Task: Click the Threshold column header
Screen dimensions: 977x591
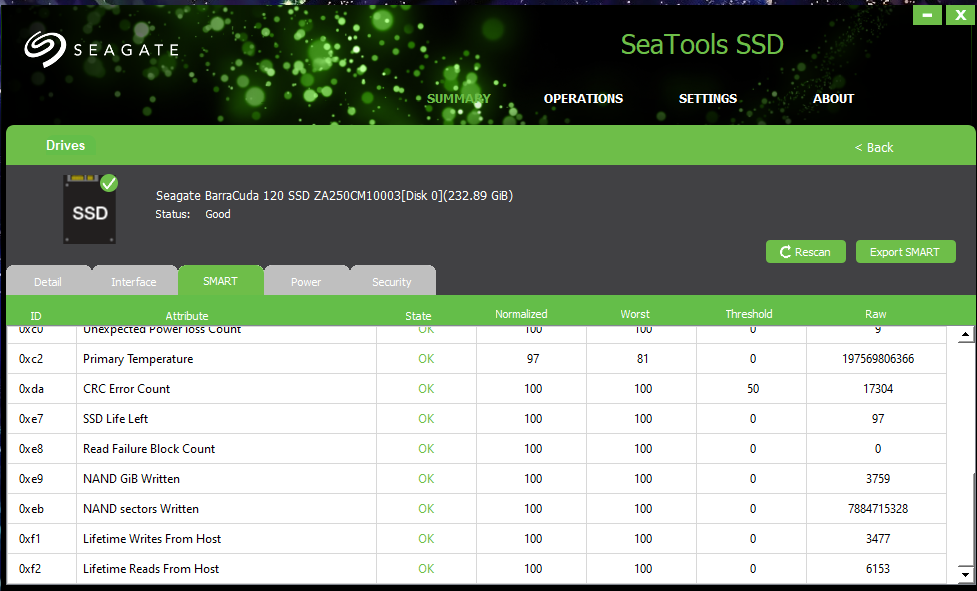Action: click(749, 314)
